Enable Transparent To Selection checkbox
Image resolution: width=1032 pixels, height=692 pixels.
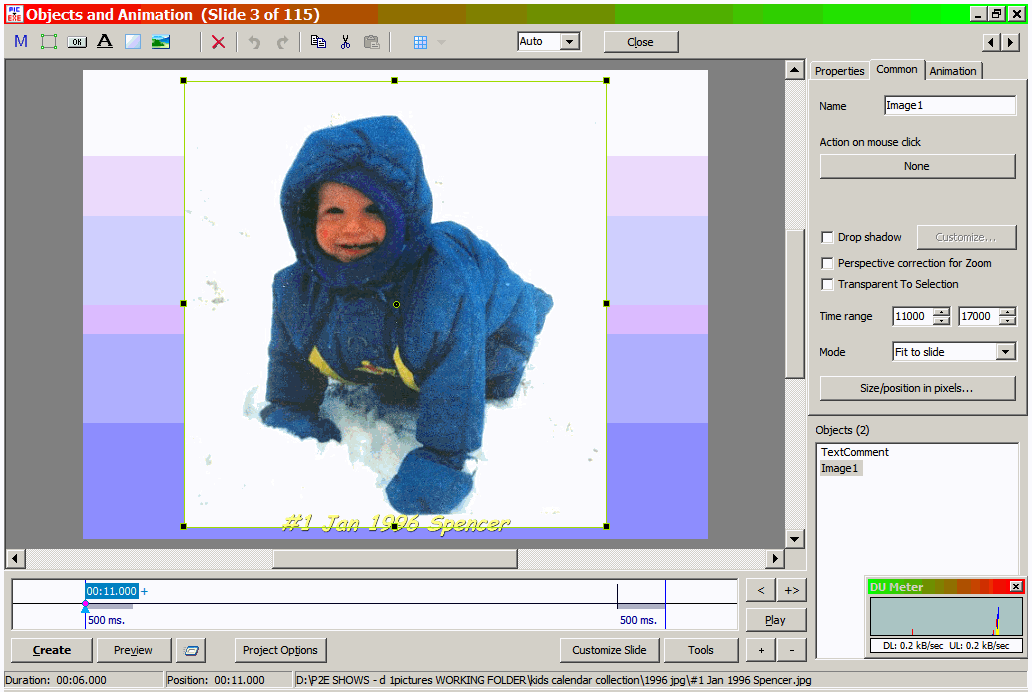[827, 284]
